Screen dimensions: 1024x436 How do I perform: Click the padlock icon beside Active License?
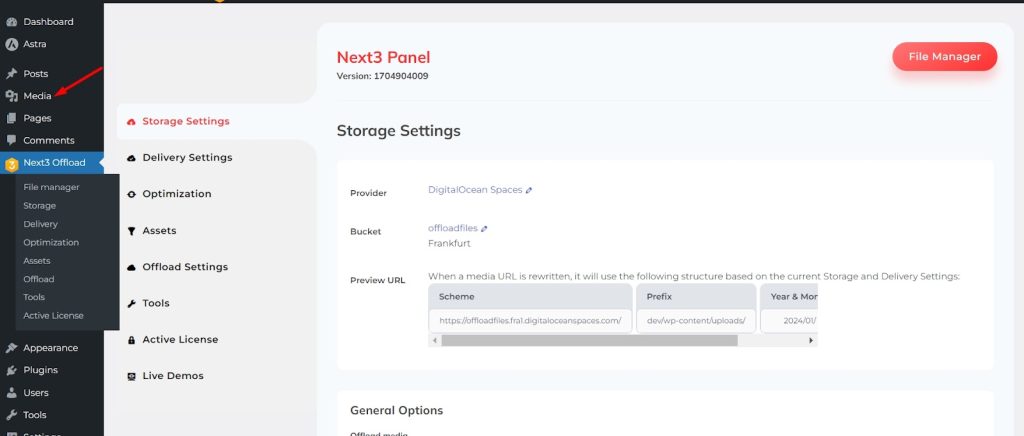(131, 339)
